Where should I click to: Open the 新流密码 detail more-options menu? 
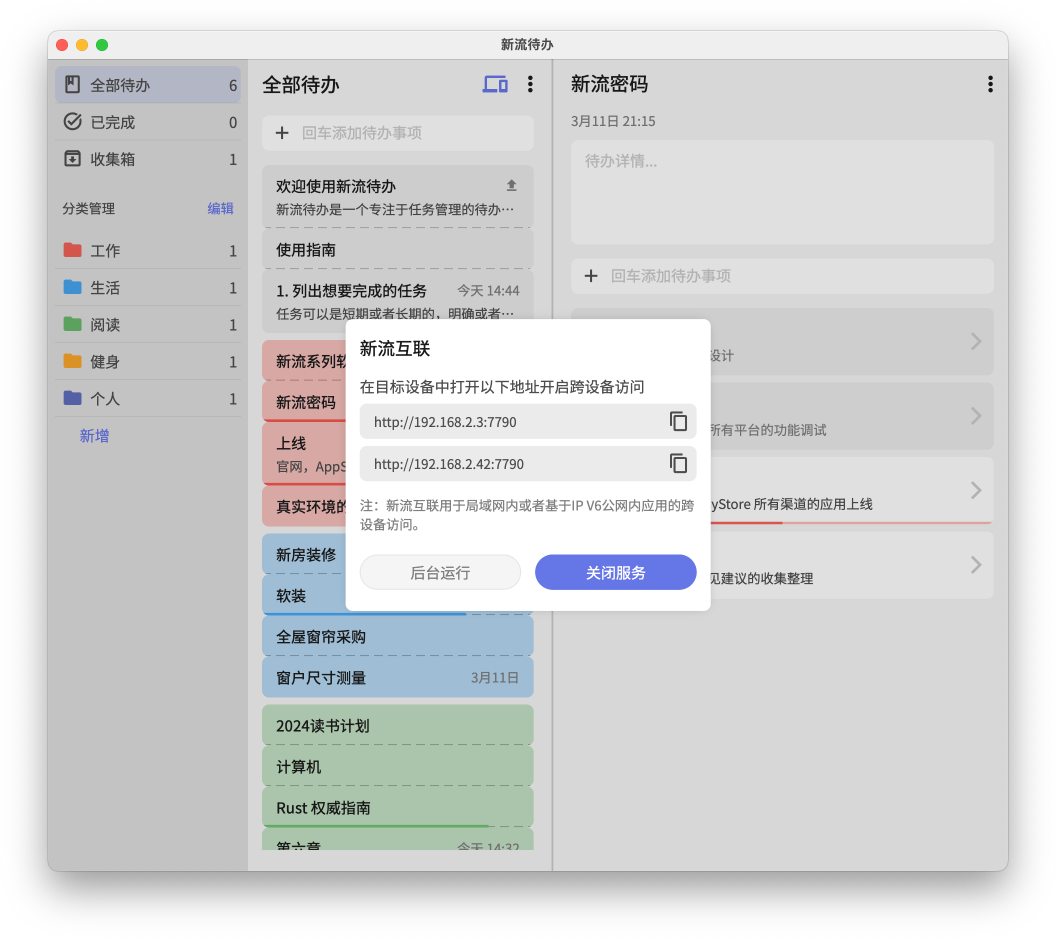(989, 84)
